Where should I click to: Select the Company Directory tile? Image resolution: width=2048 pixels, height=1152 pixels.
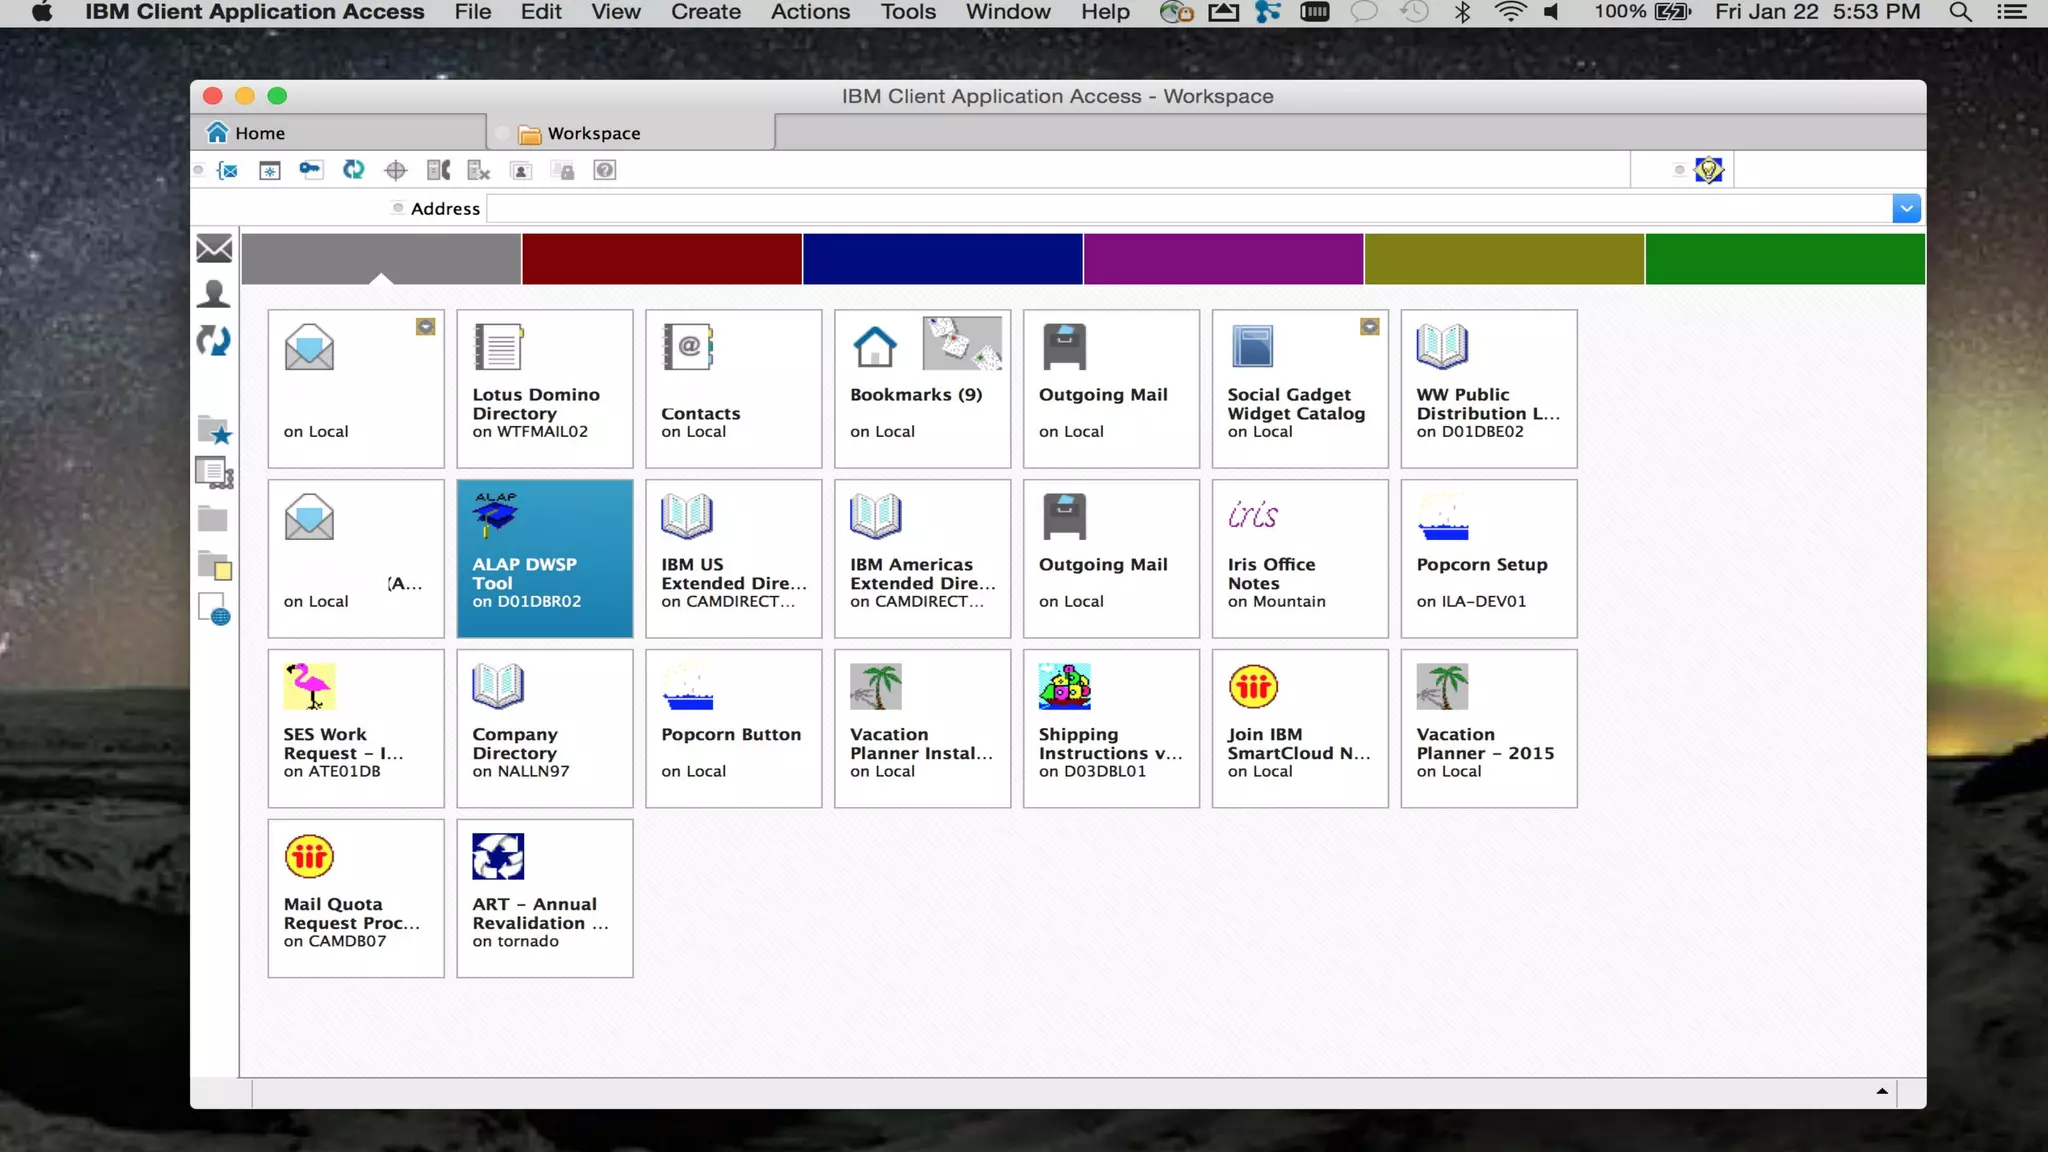point(545,728)
